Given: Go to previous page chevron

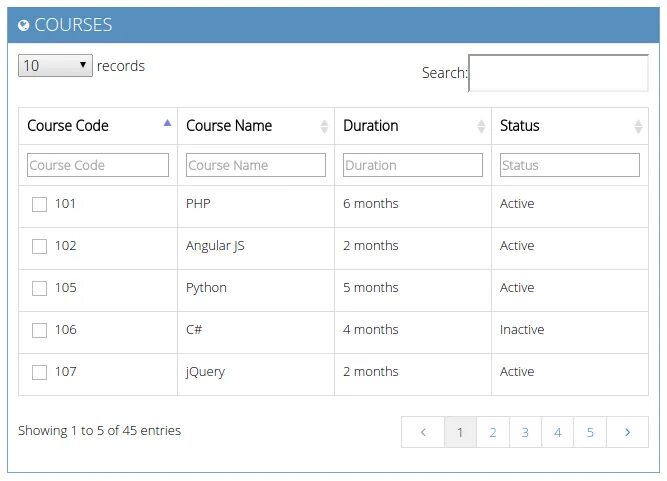Looking at the screenshot, I should point(423,432).
